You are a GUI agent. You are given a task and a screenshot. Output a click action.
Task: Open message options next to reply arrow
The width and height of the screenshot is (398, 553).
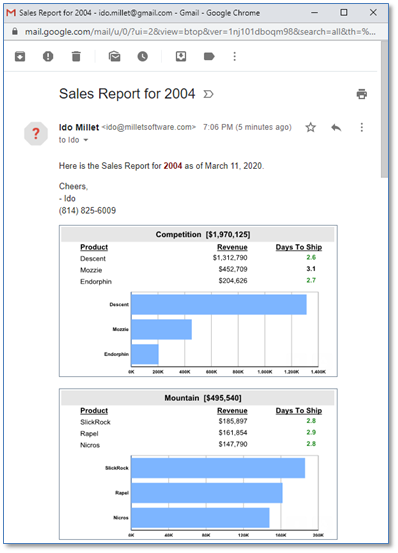[x=362, y=127]
